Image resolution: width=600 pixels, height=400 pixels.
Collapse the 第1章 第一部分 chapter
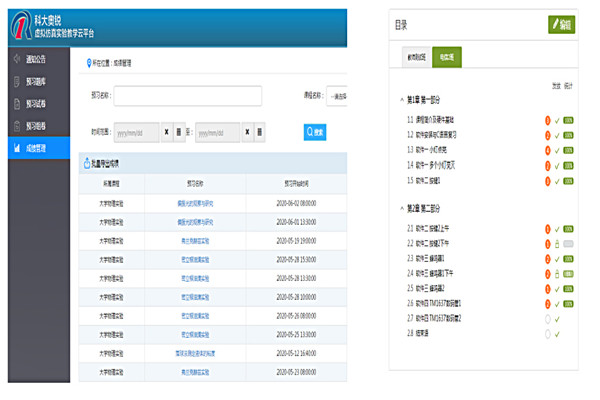click(402, 100)
